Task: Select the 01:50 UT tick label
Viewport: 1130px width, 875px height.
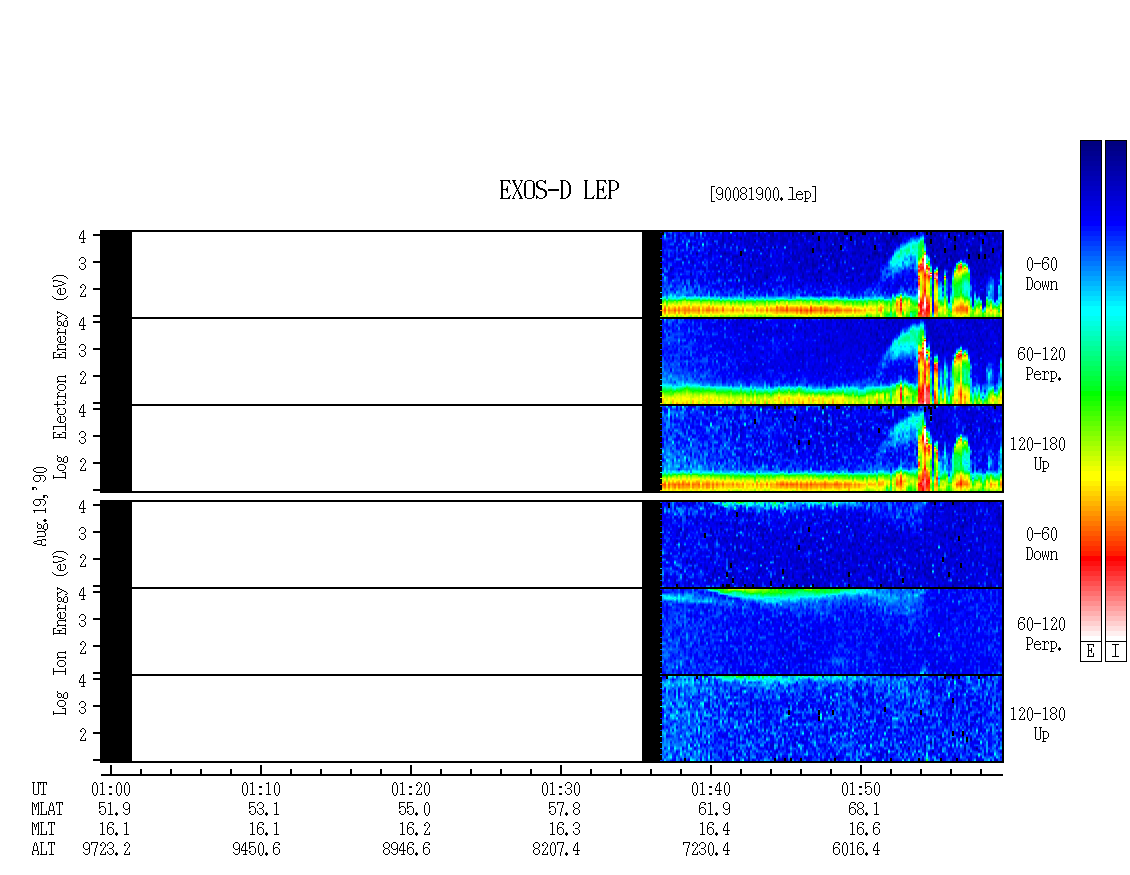Action: (x=860, y=789)
